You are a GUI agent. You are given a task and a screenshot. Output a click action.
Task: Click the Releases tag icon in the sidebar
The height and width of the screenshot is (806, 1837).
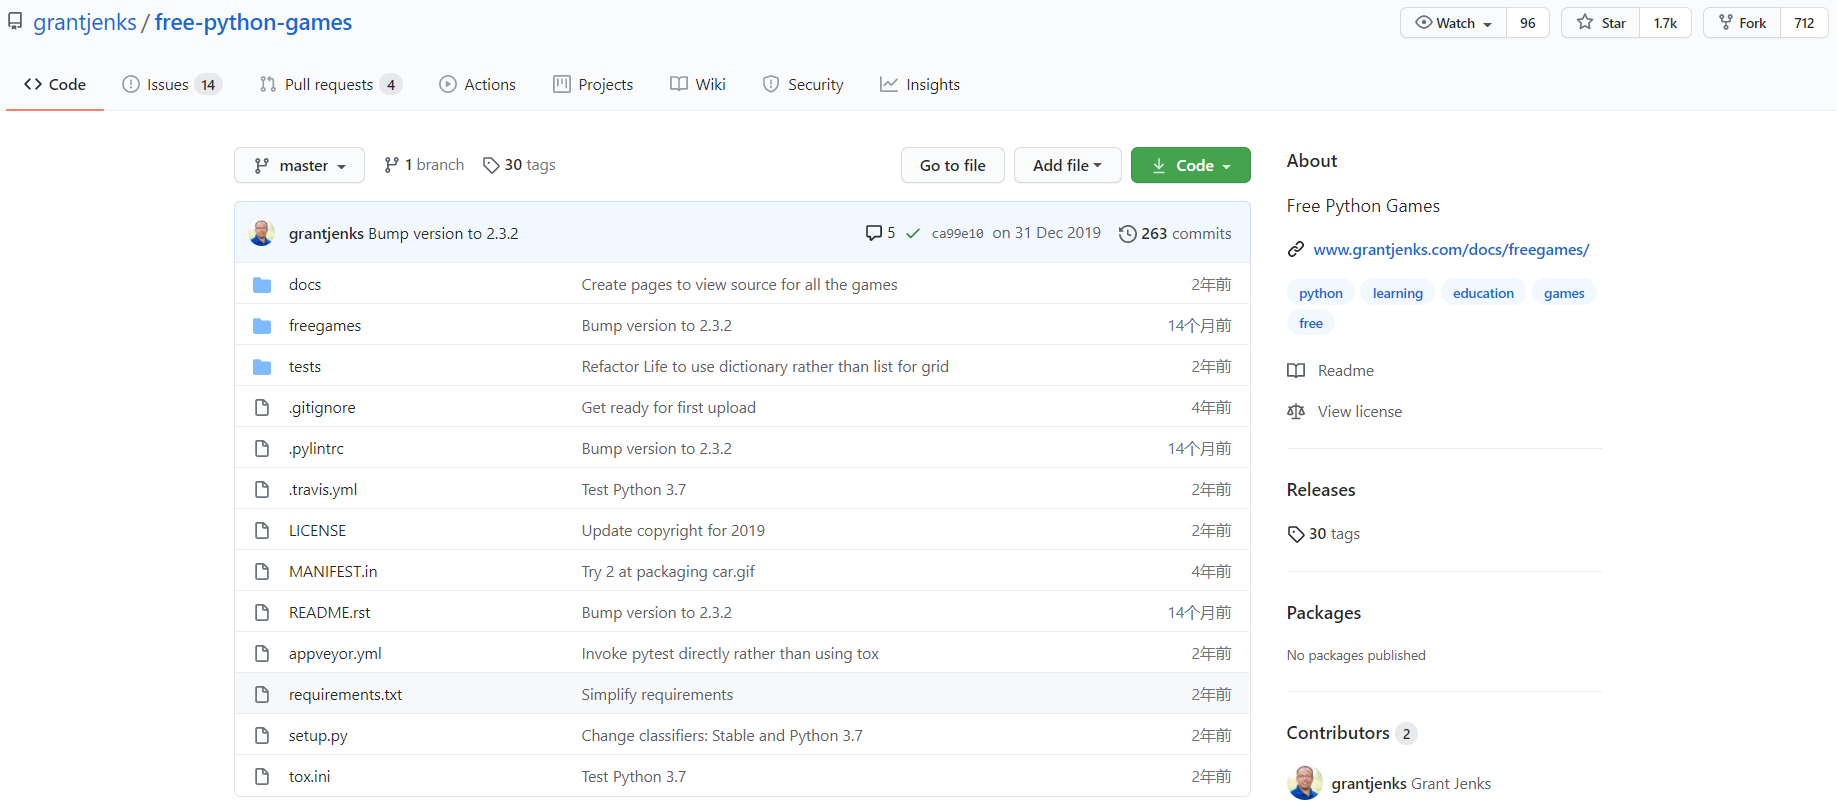pos(1296,534)
